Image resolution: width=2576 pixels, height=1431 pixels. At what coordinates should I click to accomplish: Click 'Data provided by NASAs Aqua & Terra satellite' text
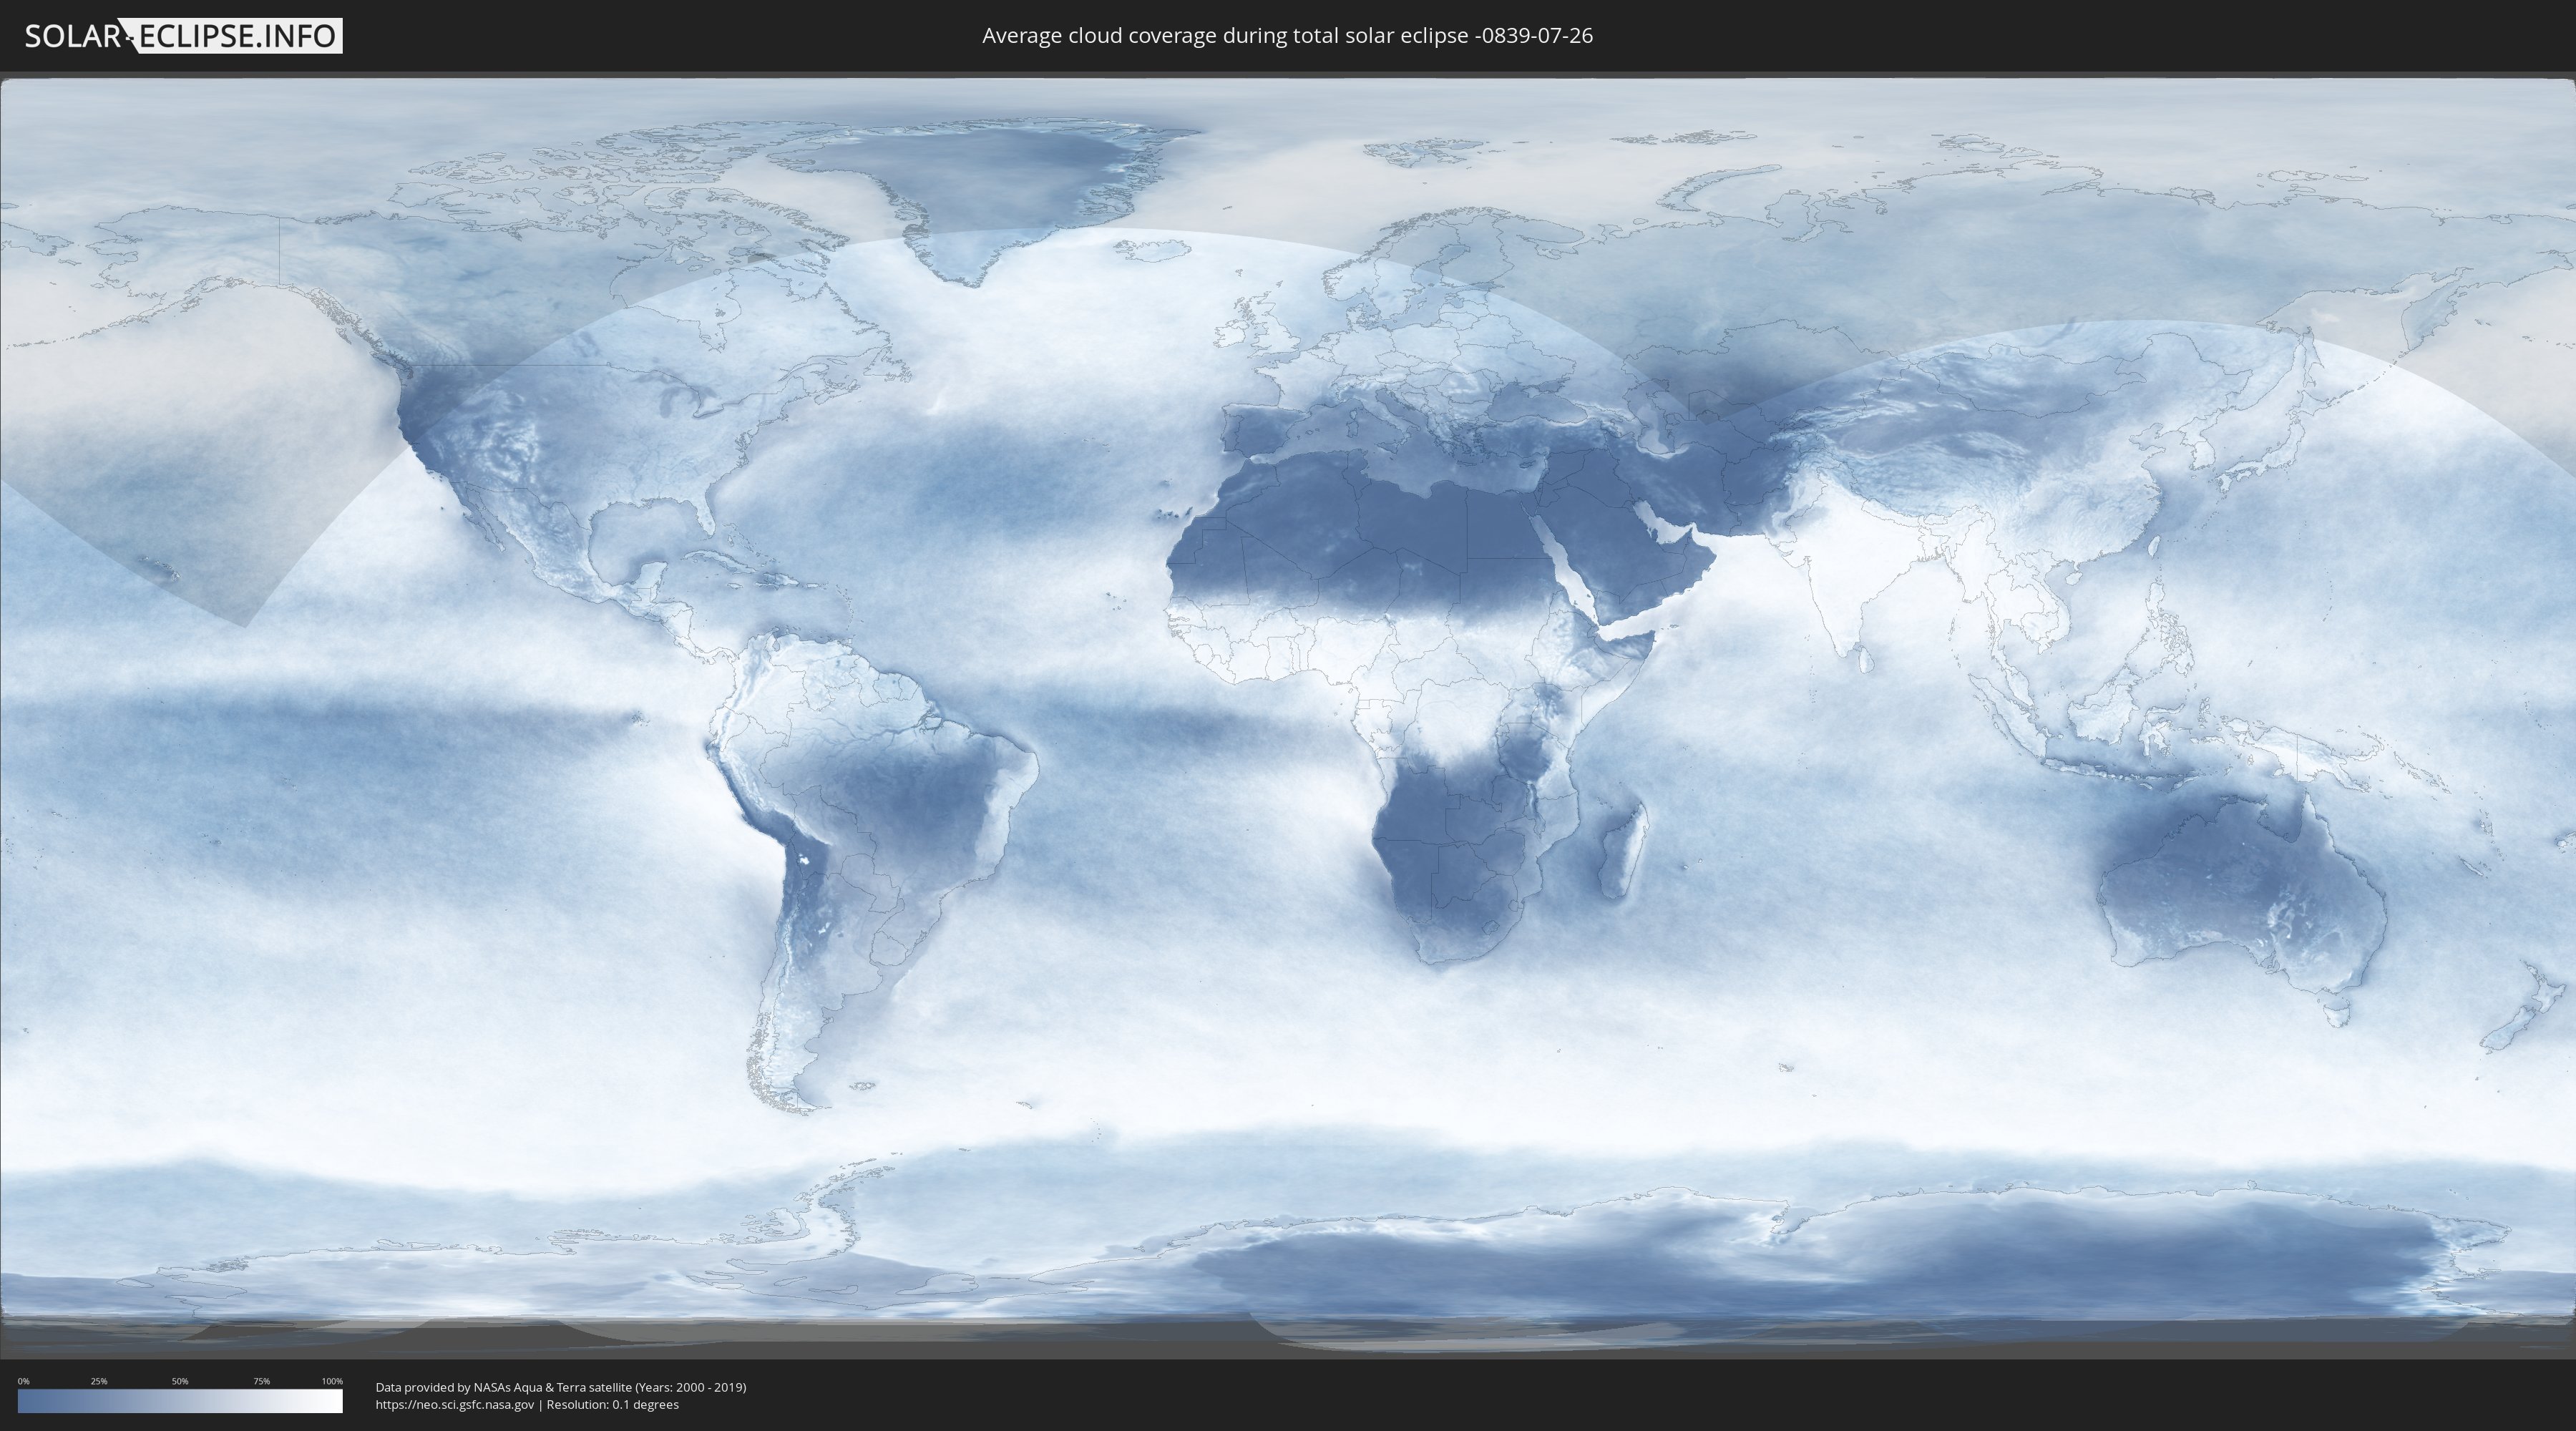pyautogui.click(x=504, y=1387)
